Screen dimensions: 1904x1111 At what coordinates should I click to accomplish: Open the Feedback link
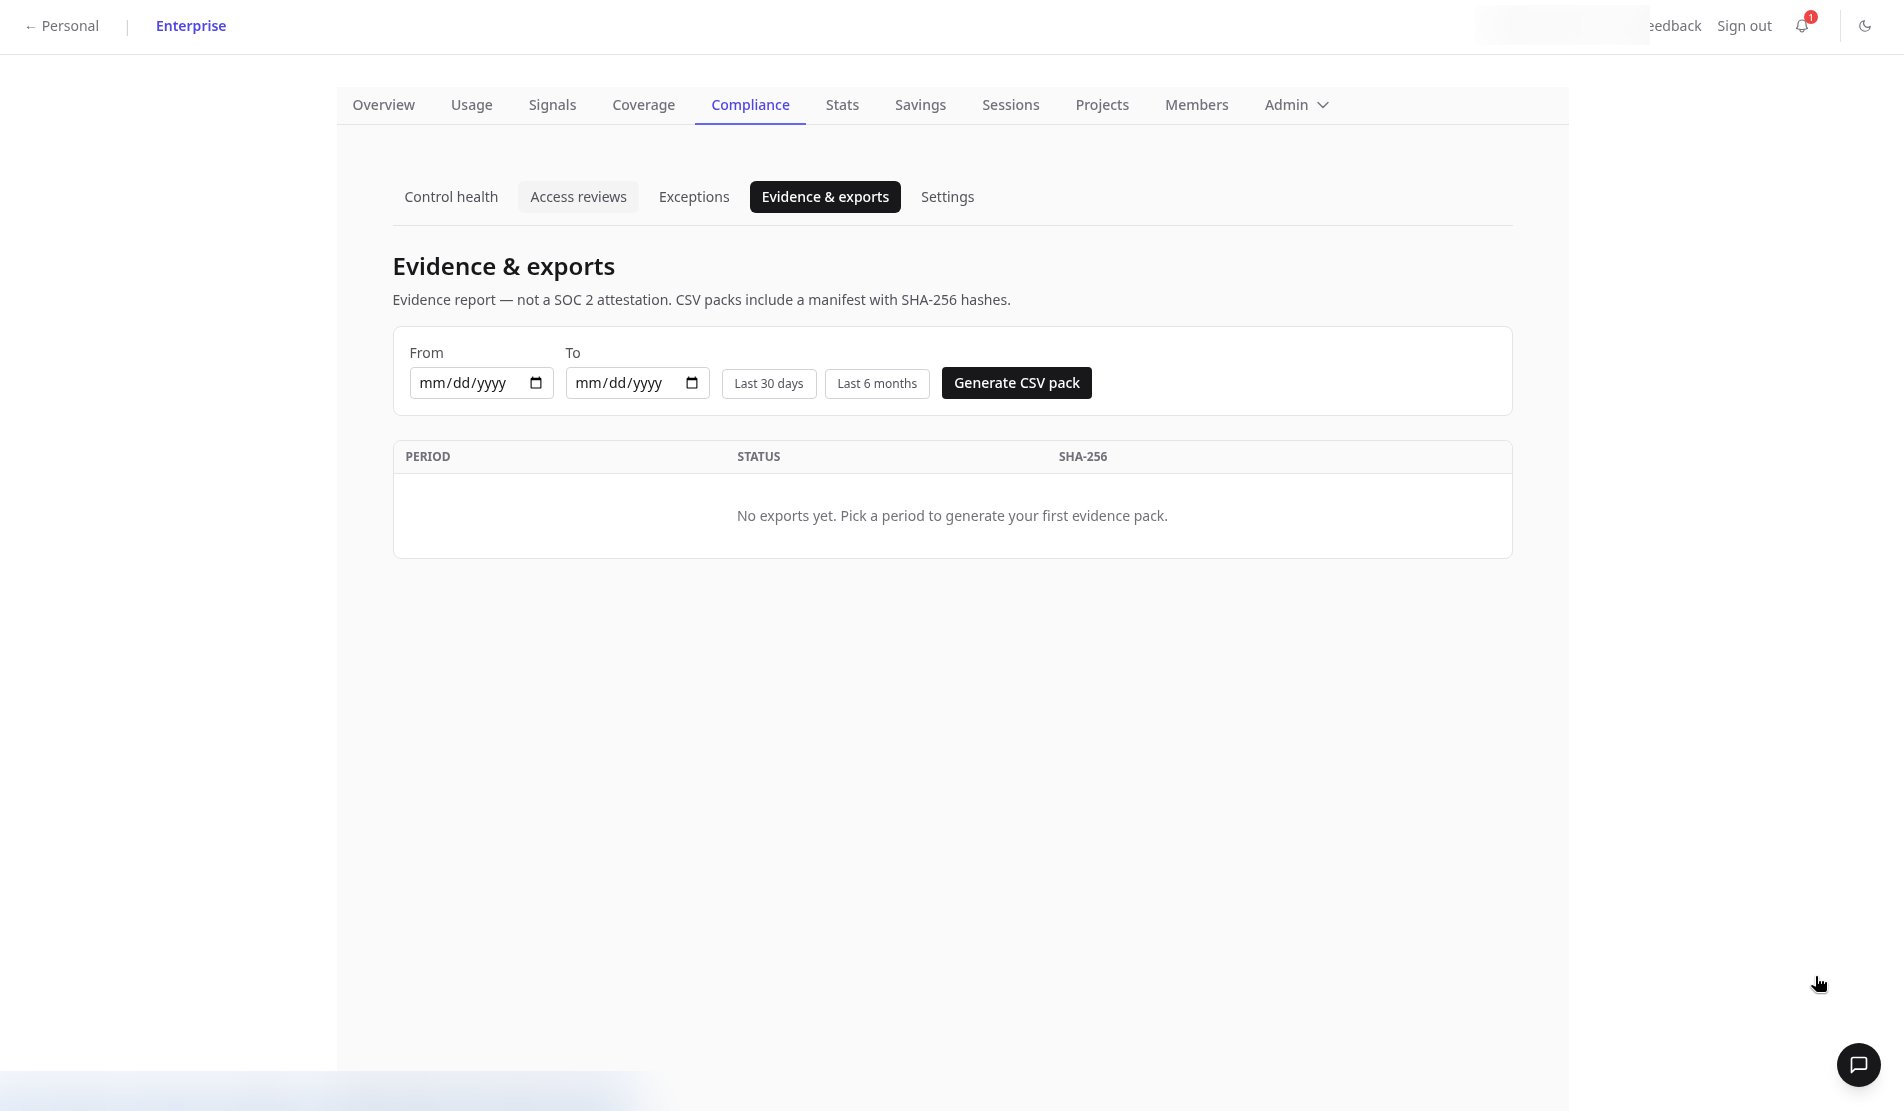coord(1675,26)
